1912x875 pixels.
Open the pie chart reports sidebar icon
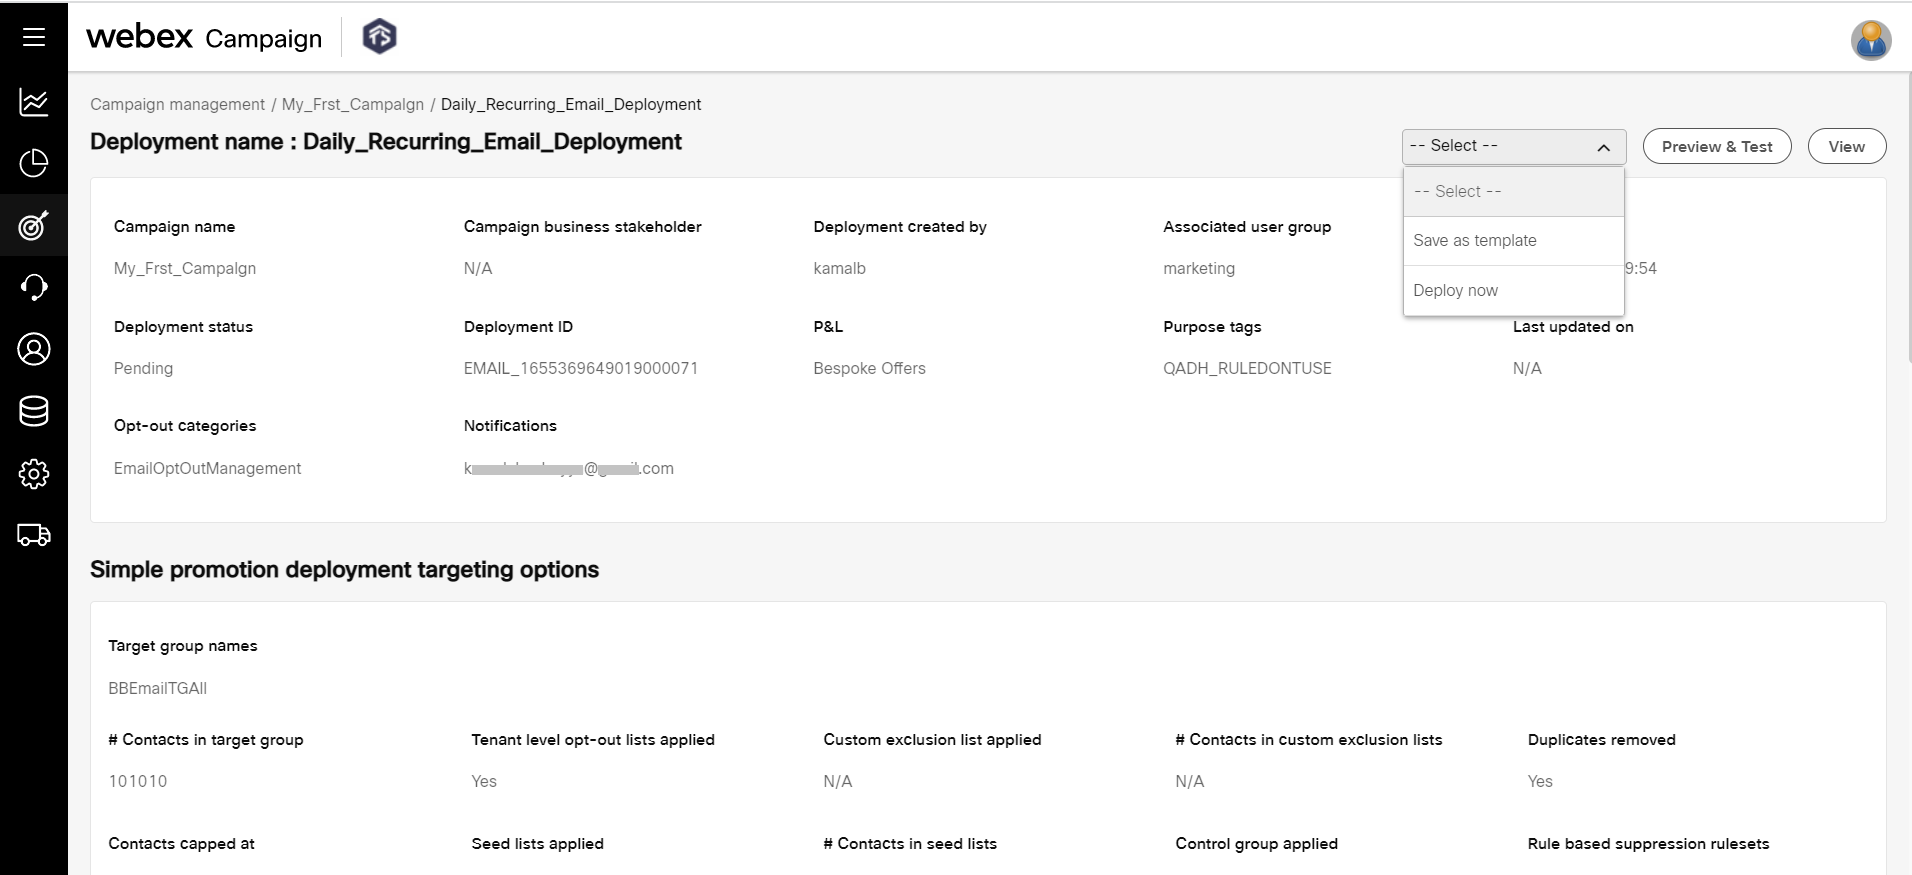(x=34, y=163)
